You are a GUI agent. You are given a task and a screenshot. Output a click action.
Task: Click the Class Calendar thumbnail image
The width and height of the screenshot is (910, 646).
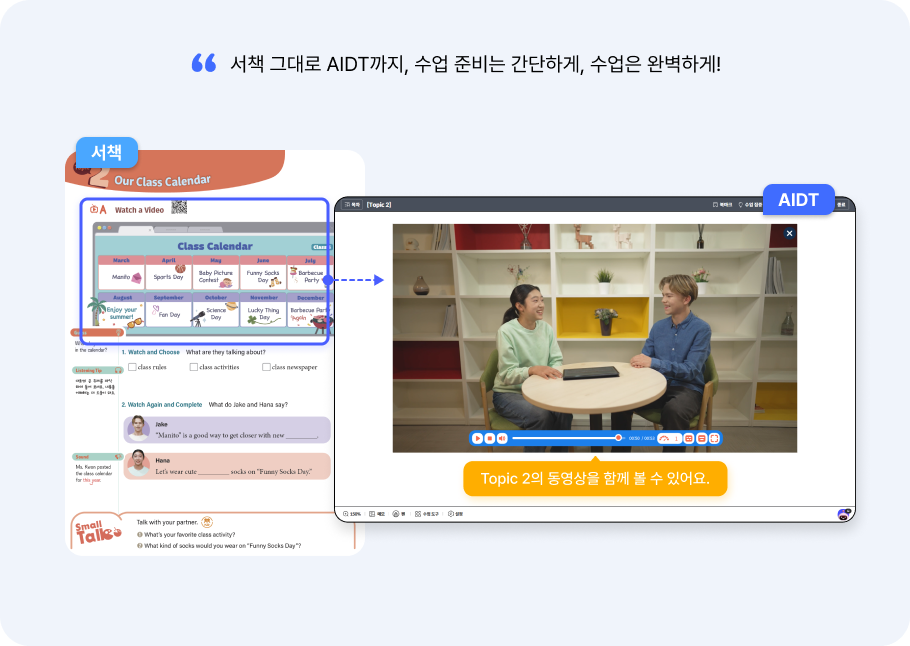click(x=212, y=279)
